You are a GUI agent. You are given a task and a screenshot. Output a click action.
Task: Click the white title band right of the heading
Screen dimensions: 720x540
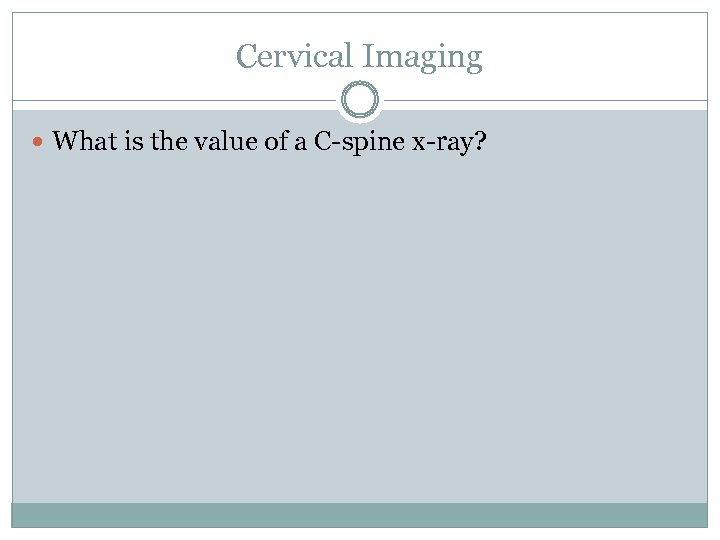[600, 56]
